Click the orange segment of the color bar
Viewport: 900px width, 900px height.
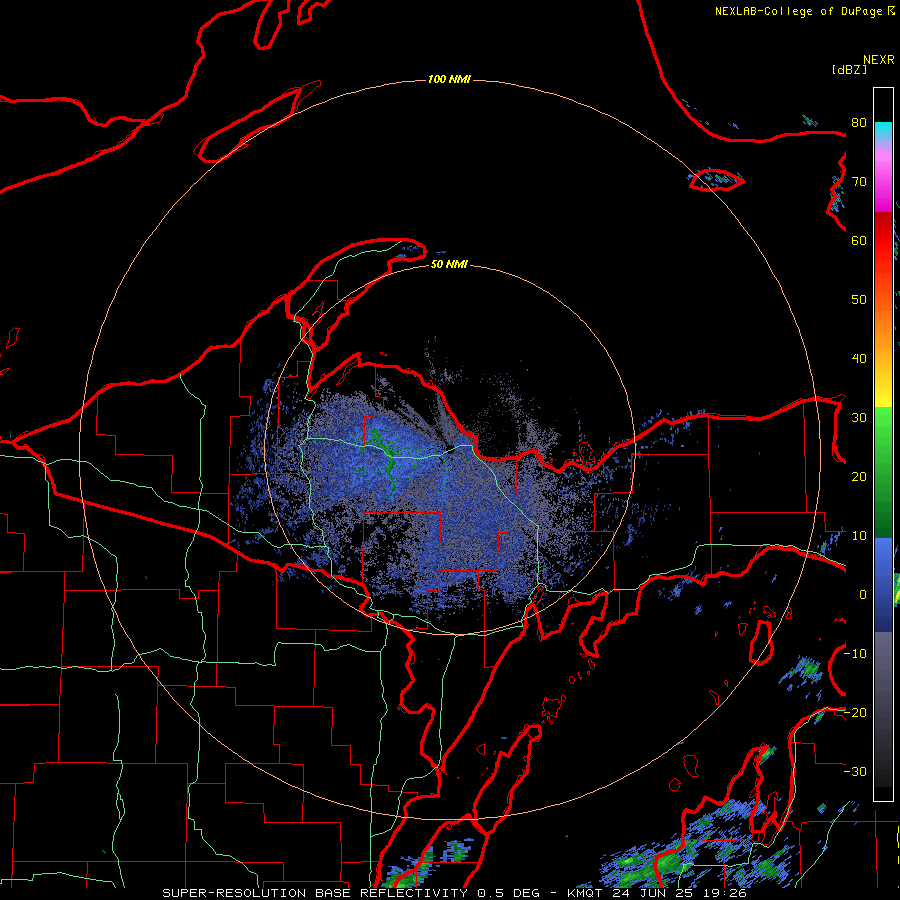883,339
